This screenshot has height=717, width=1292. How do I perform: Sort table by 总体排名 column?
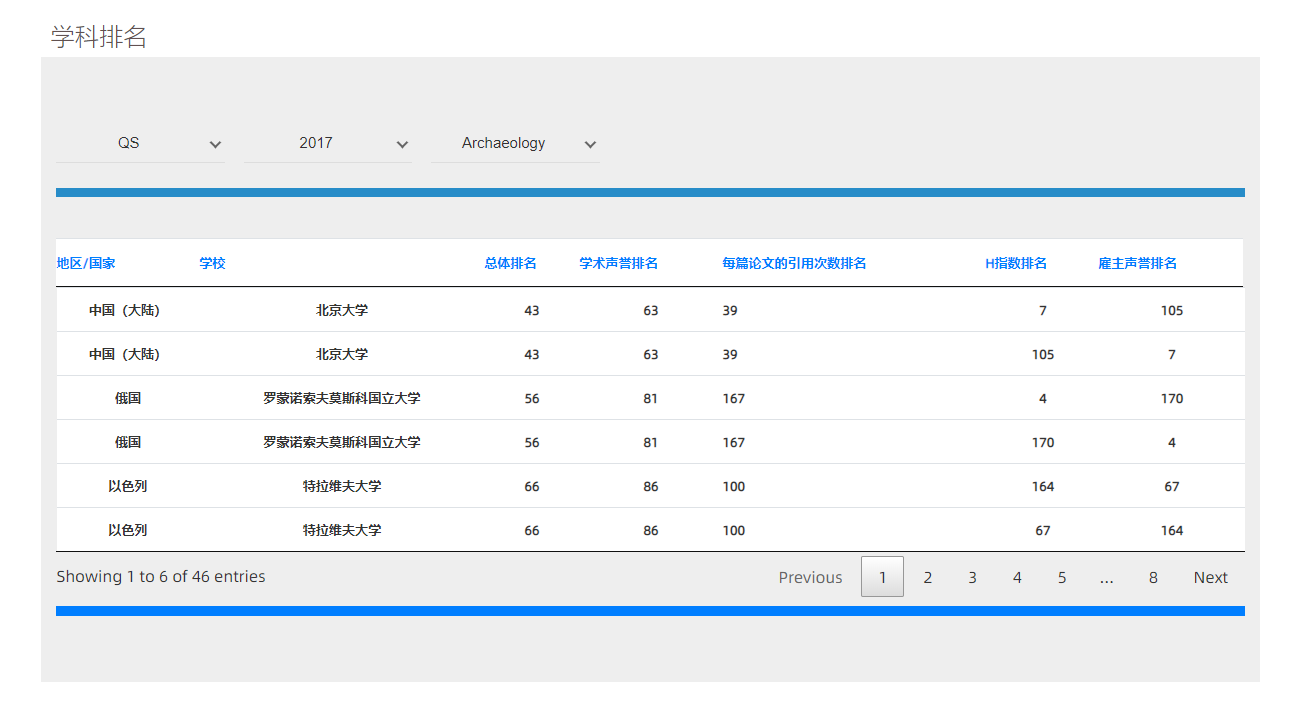point(511,263)
